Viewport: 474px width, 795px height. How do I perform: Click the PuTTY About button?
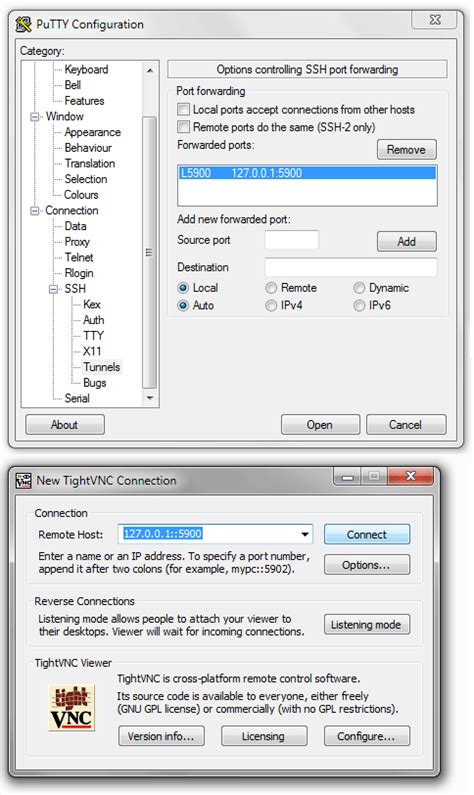tap(64, 425)
